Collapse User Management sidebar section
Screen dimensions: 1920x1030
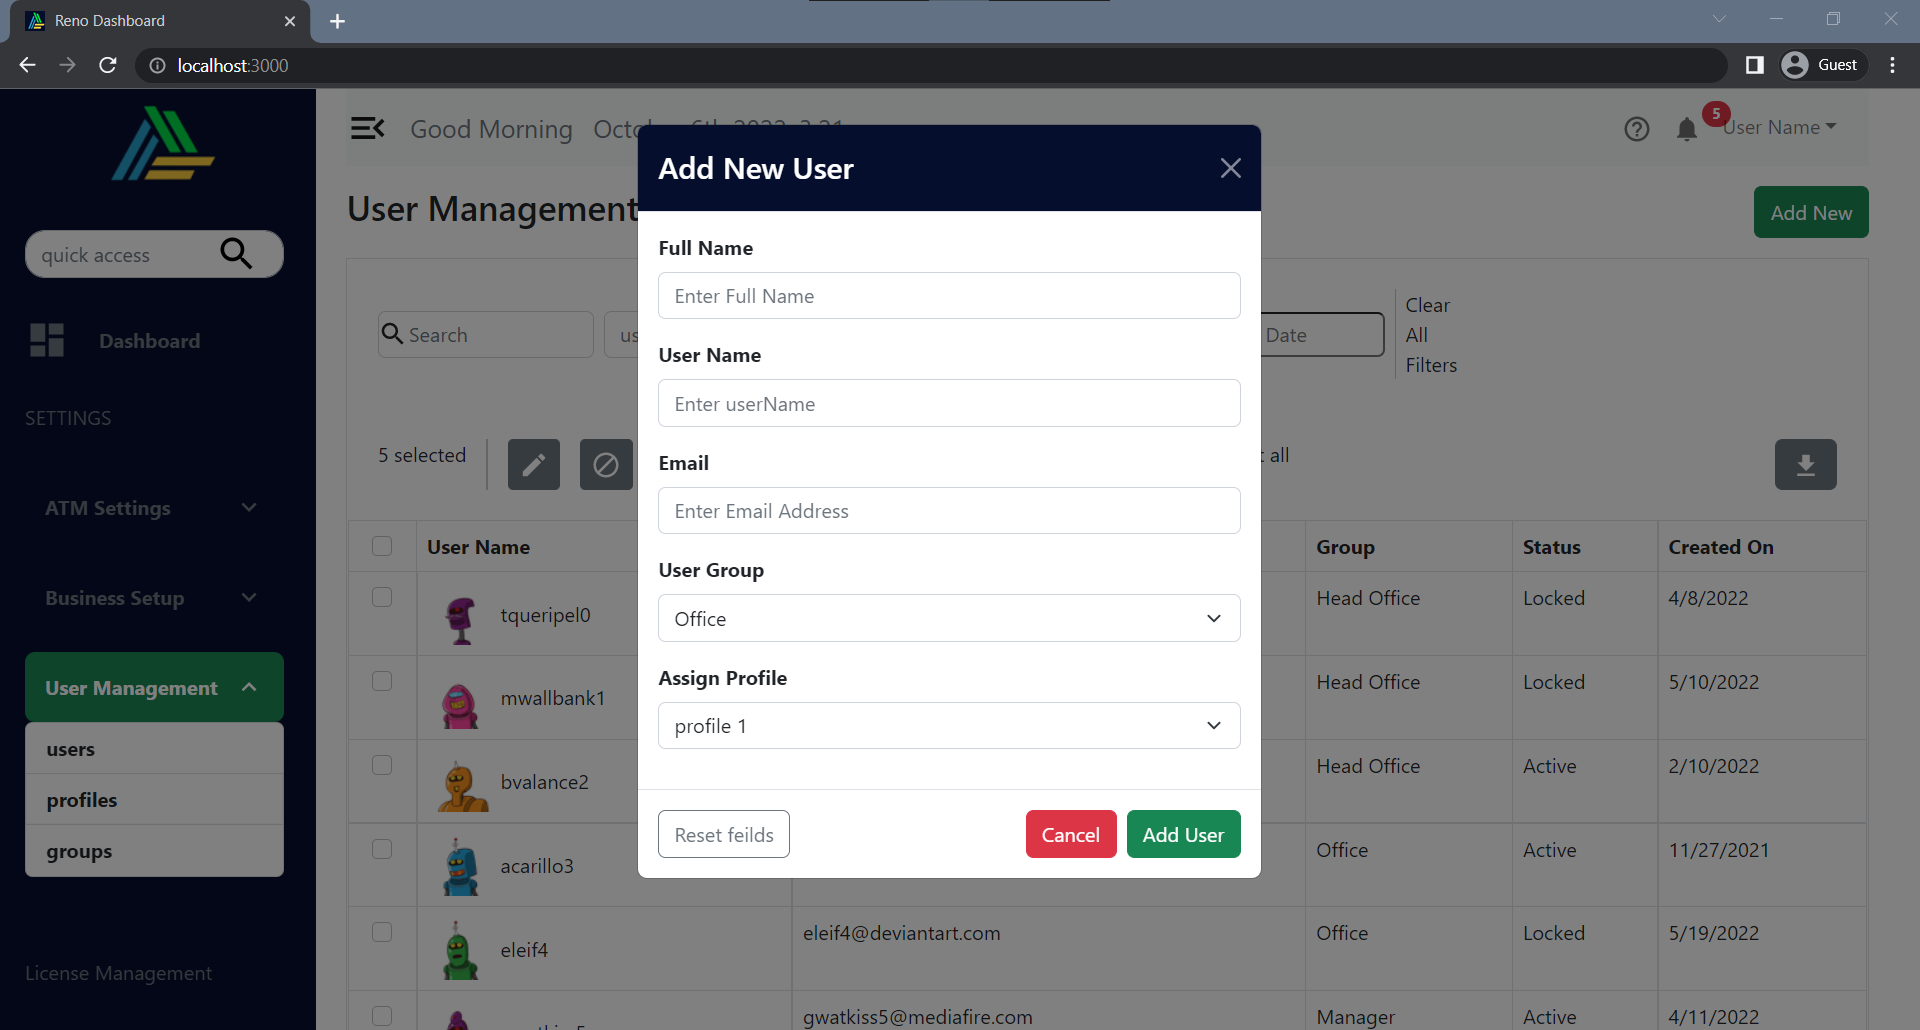click(x=154, y=687)
